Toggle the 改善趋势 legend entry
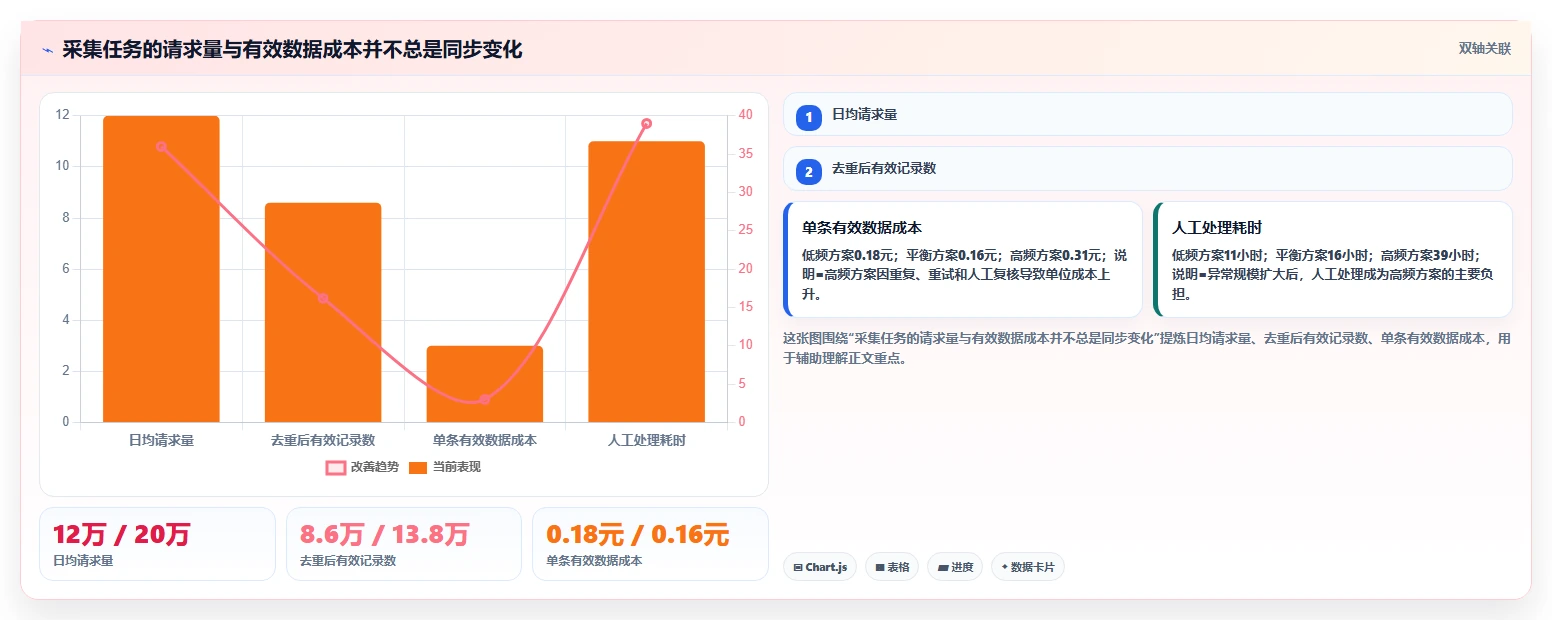Image resolution: width=1552 pixels, height=620 pixels. 362,467
